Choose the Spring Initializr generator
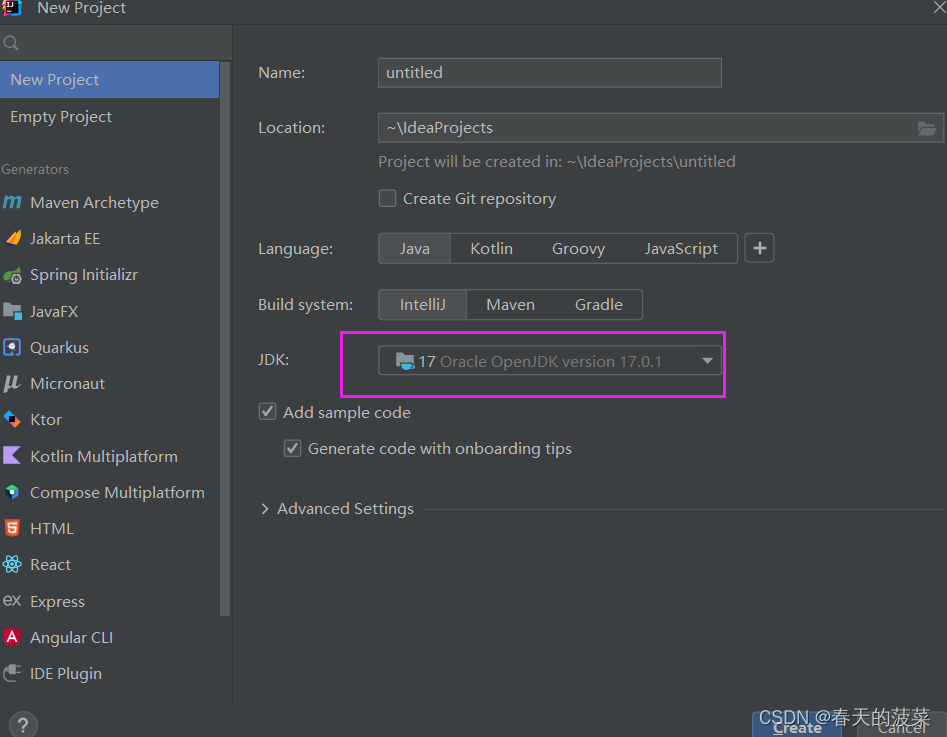Screen dimensions: 947x737 coord(109,275)
